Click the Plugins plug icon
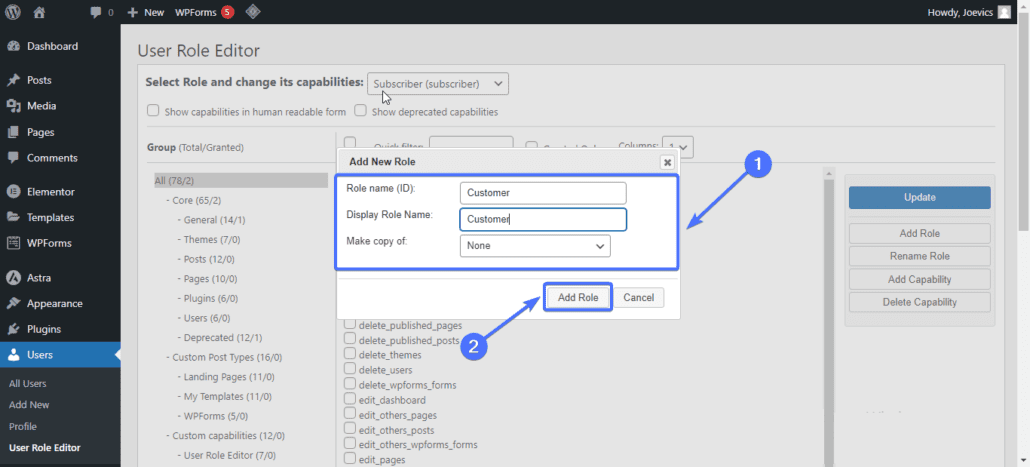Image resolution: width=1030 pixels, height=467 pixels. pos(13,329)
